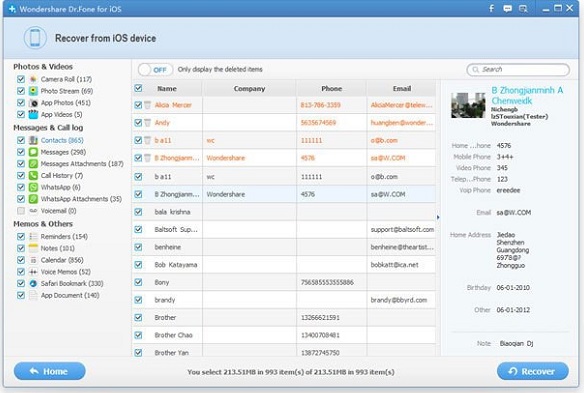
Task: Click the iPhone device icon in header
Action: point(35,38)
